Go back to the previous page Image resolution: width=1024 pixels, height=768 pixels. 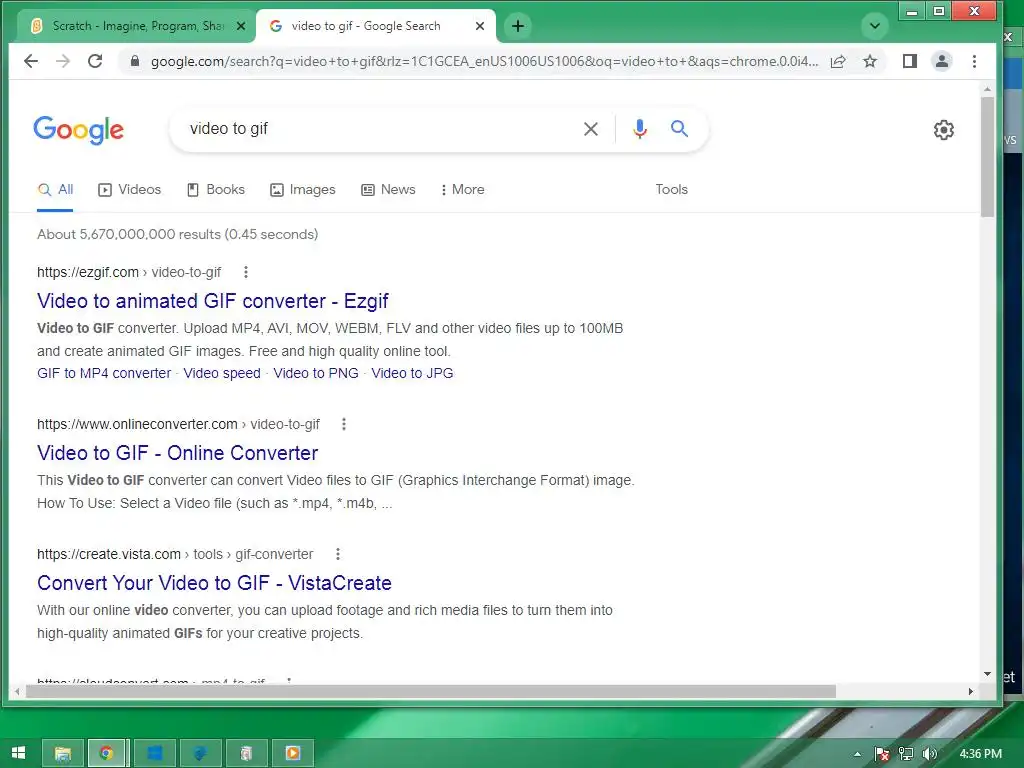tap(31, 61)
